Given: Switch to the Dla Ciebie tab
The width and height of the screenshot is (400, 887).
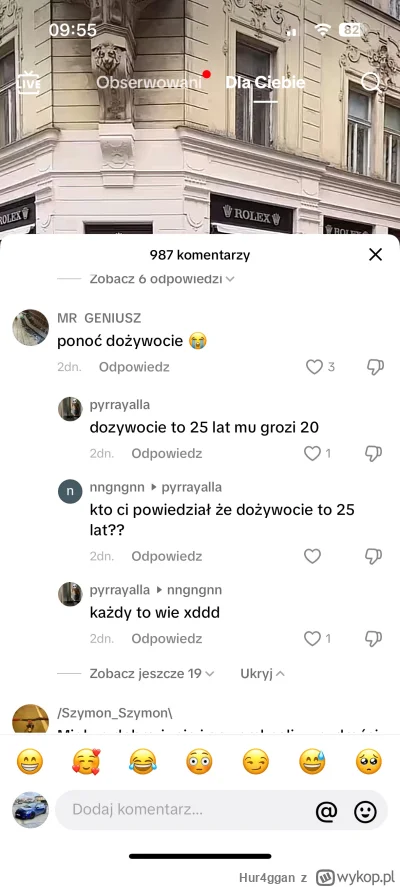Looking at the screenshot, I should 265,83.
